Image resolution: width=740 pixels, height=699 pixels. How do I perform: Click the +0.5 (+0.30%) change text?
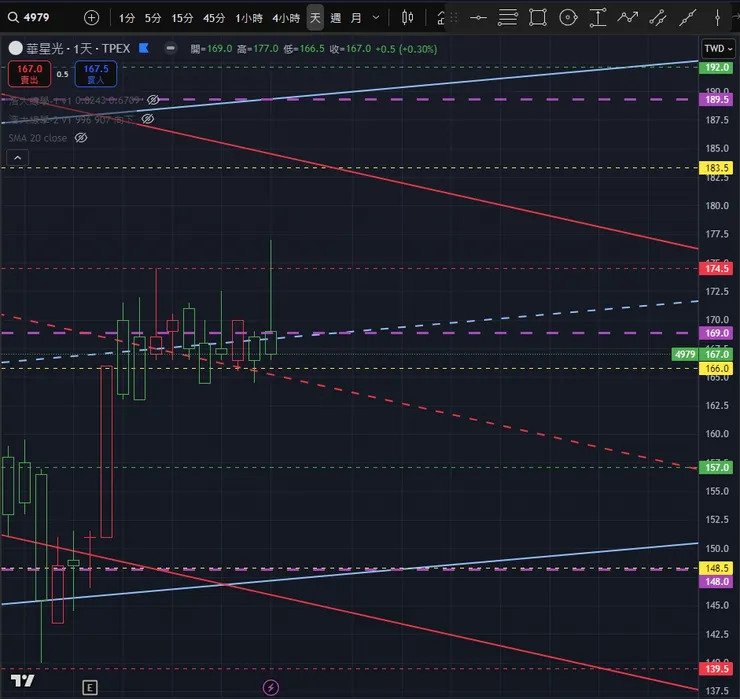[x=406, y=49]
